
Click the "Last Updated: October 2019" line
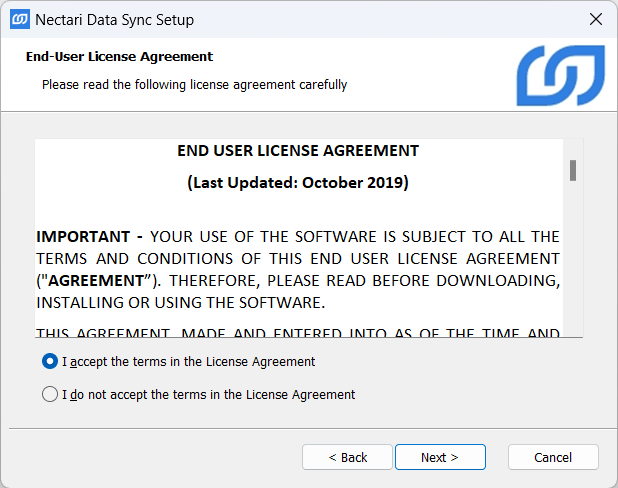298,183
